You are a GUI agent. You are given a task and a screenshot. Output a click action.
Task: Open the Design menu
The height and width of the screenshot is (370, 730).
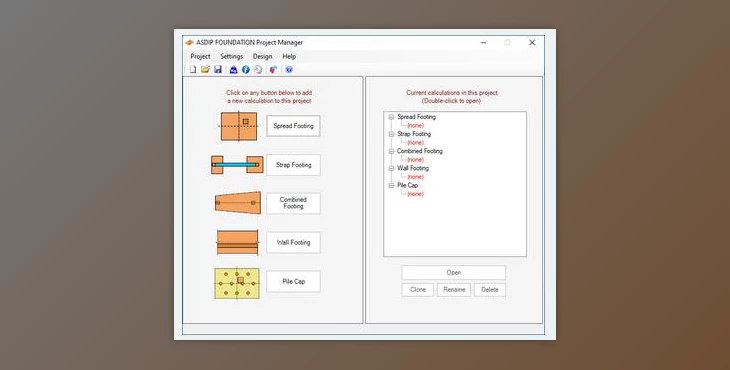click(263, 56)
